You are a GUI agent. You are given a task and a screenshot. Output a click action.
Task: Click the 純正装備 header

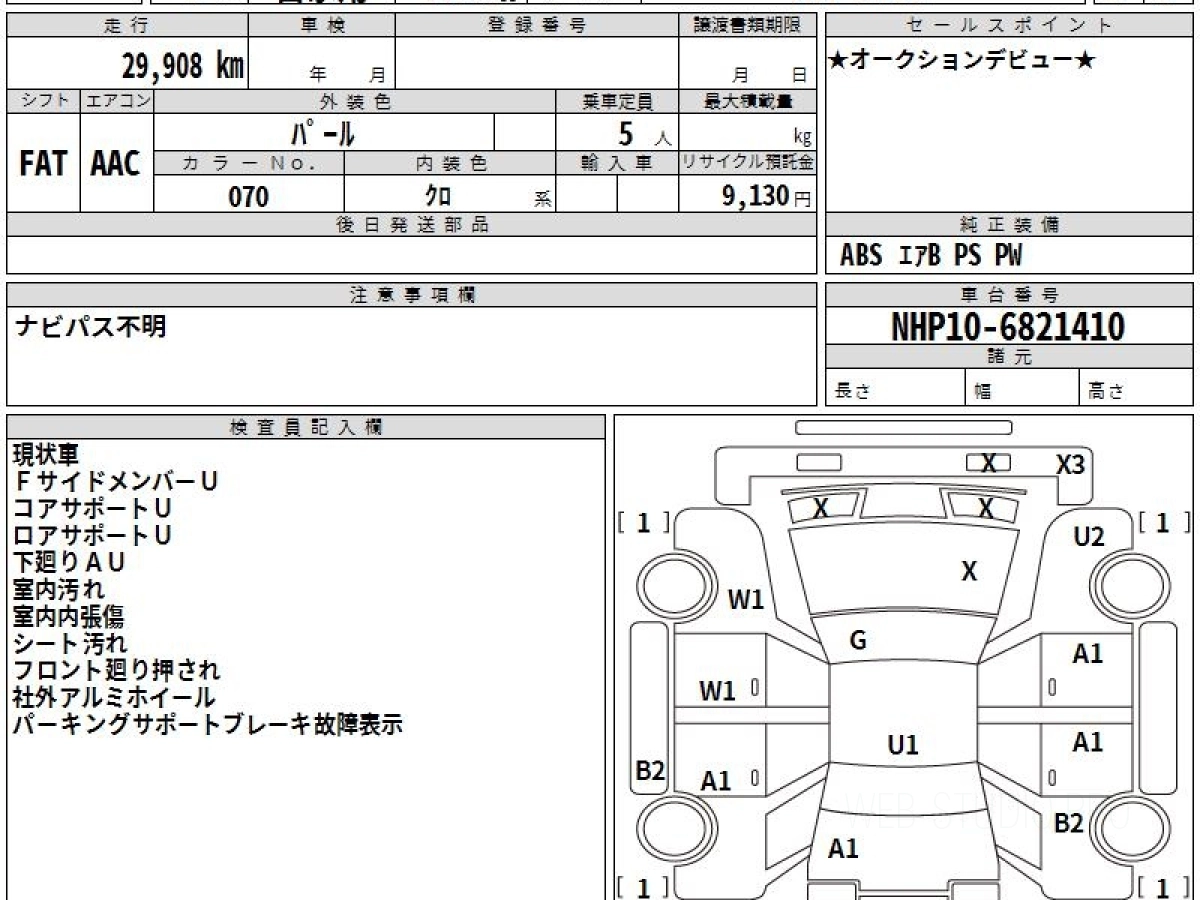(x=1010, y=225)
